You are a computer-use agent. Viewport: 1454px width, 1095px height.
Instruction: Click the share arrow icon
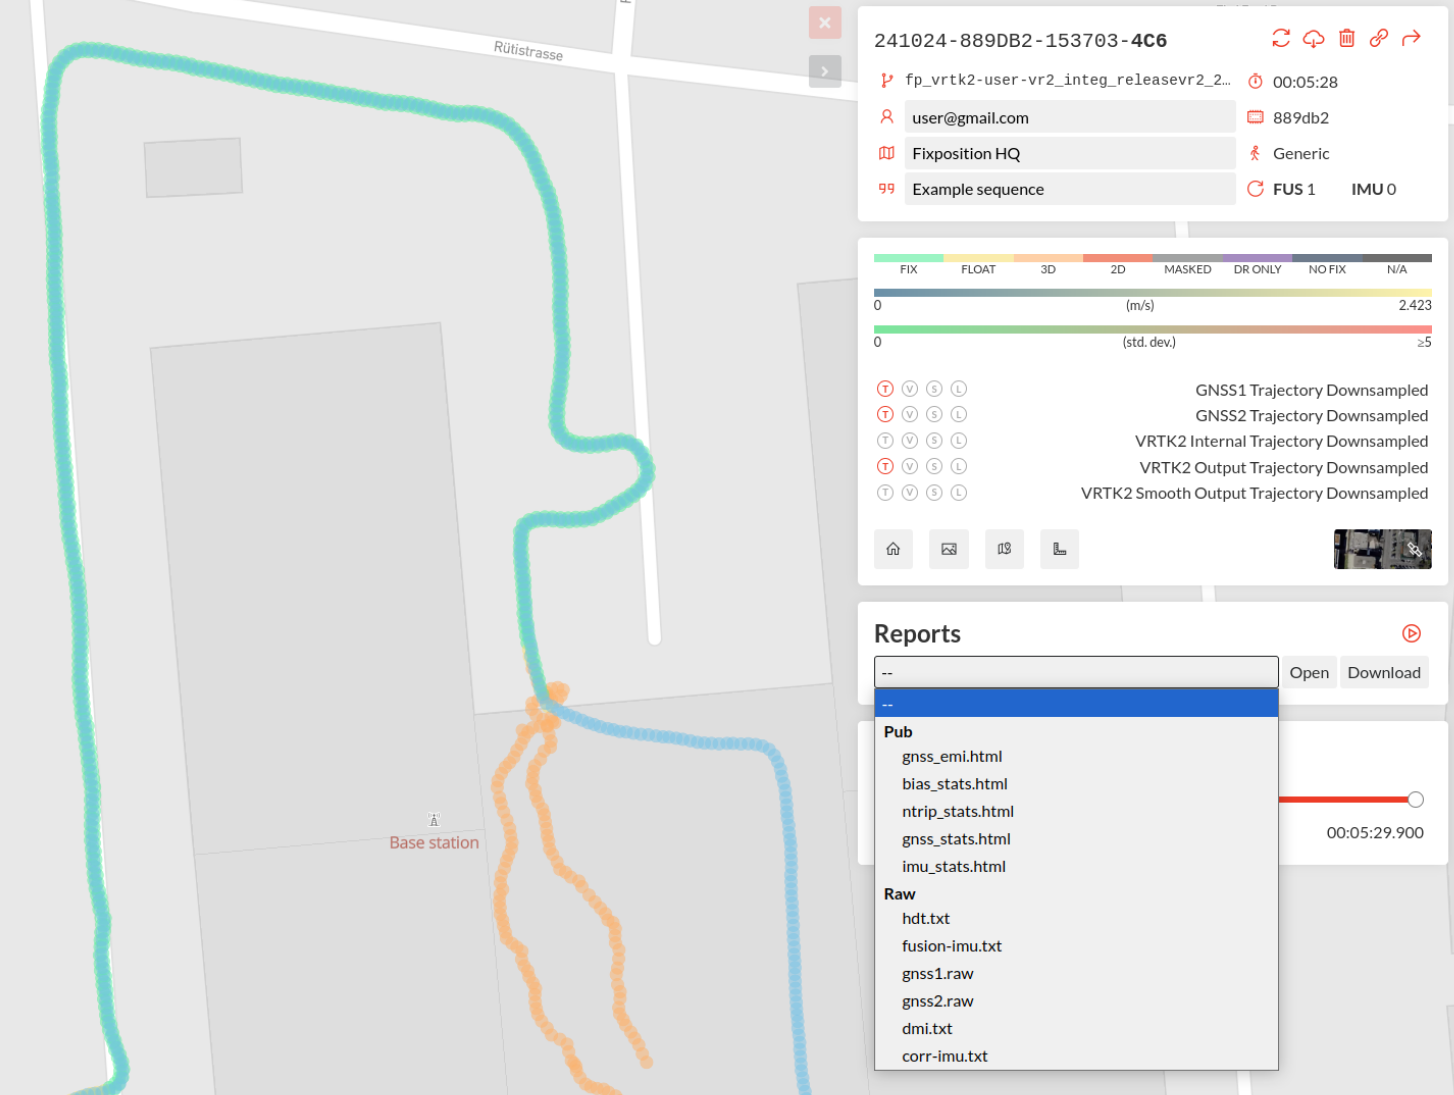pos(1411,38)
